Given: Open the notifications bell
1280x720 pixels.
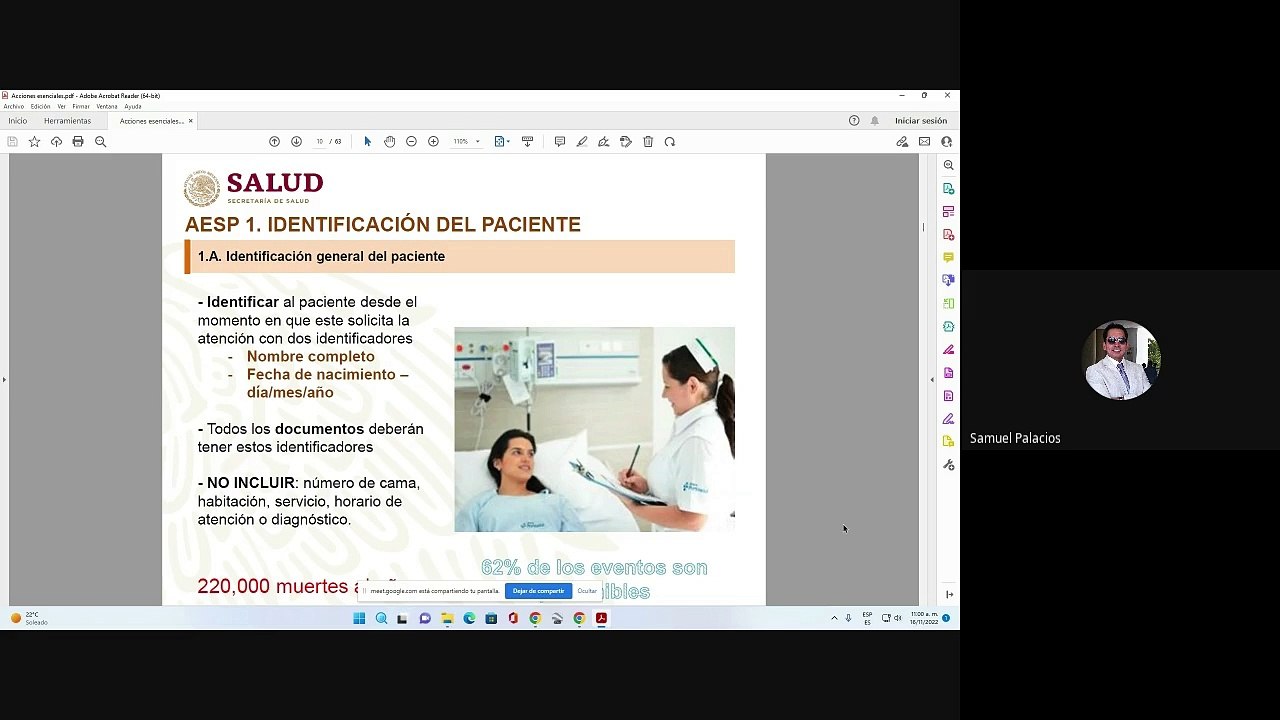Looking at the screenshot, I should tap(874, 121).
